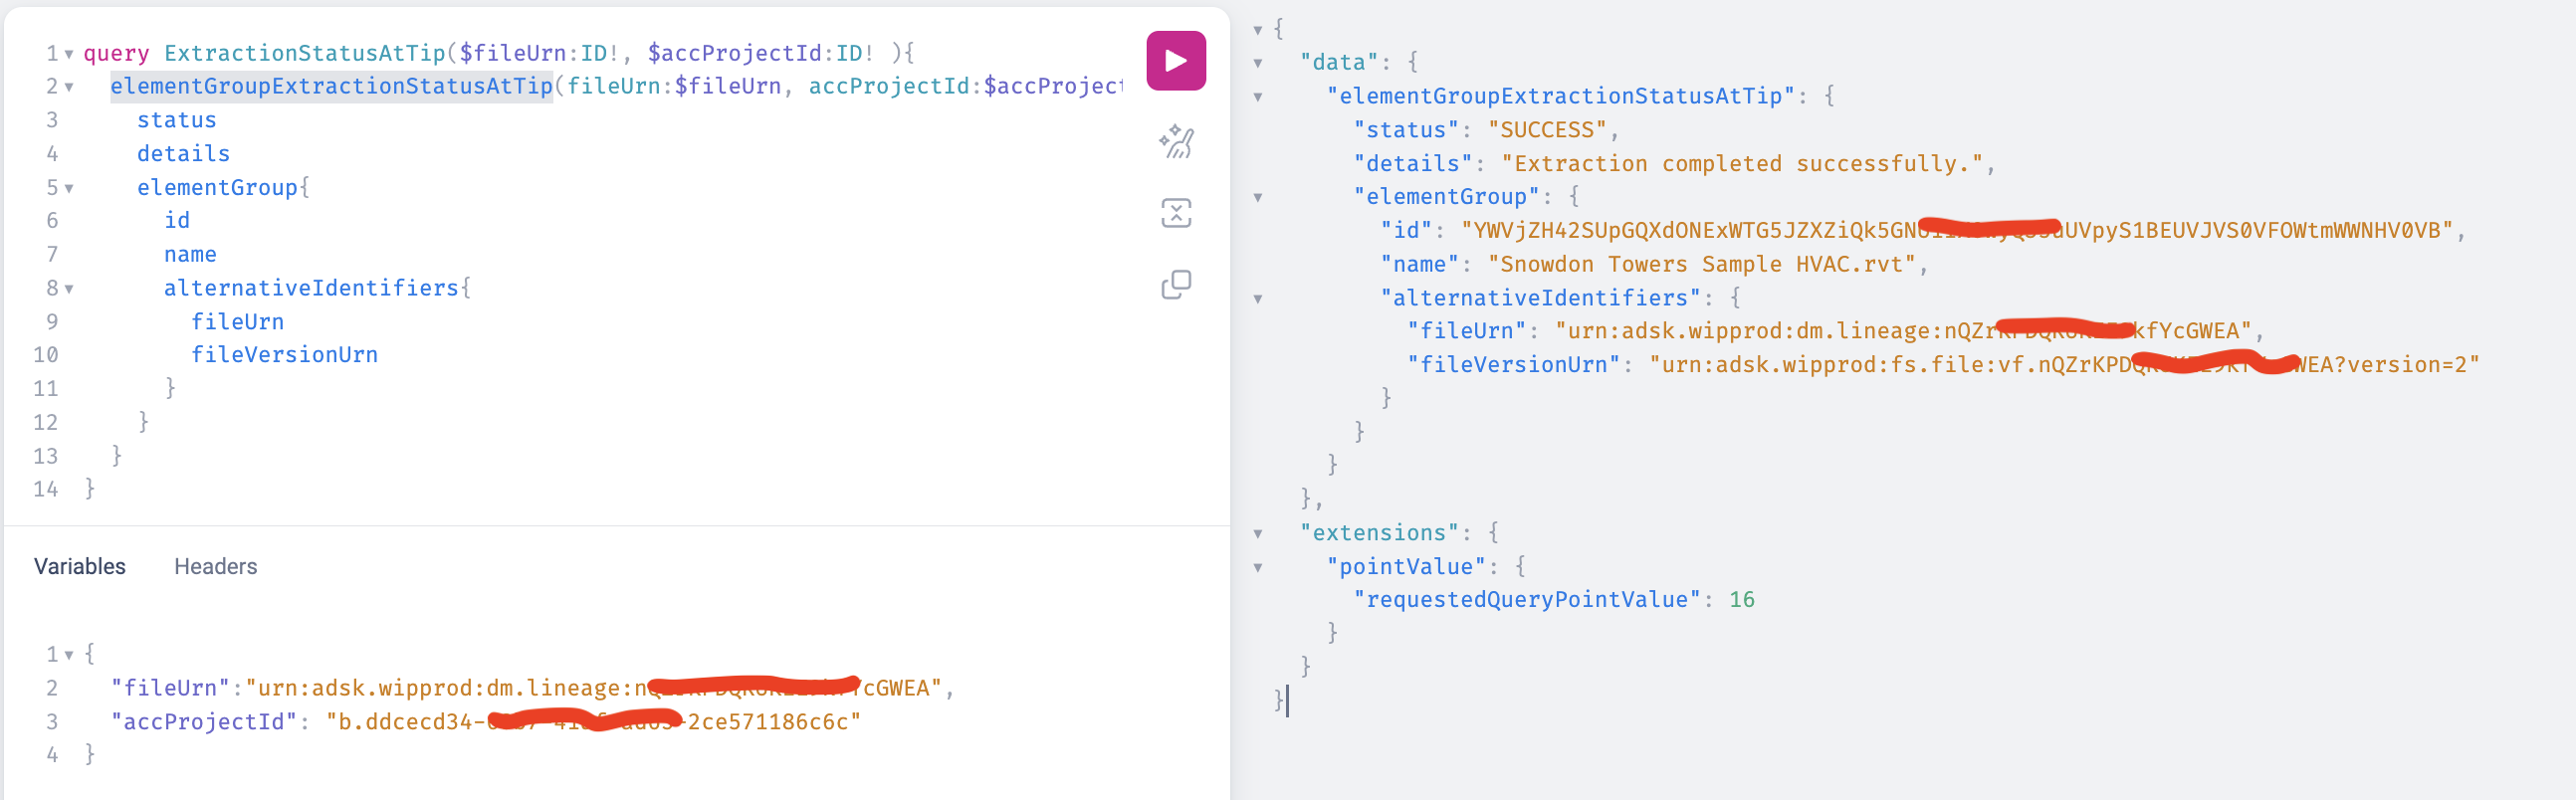Screen dimensions: 2576x800
Task: Prettify the query with the magic wand icon
Action: [1176, 142]
